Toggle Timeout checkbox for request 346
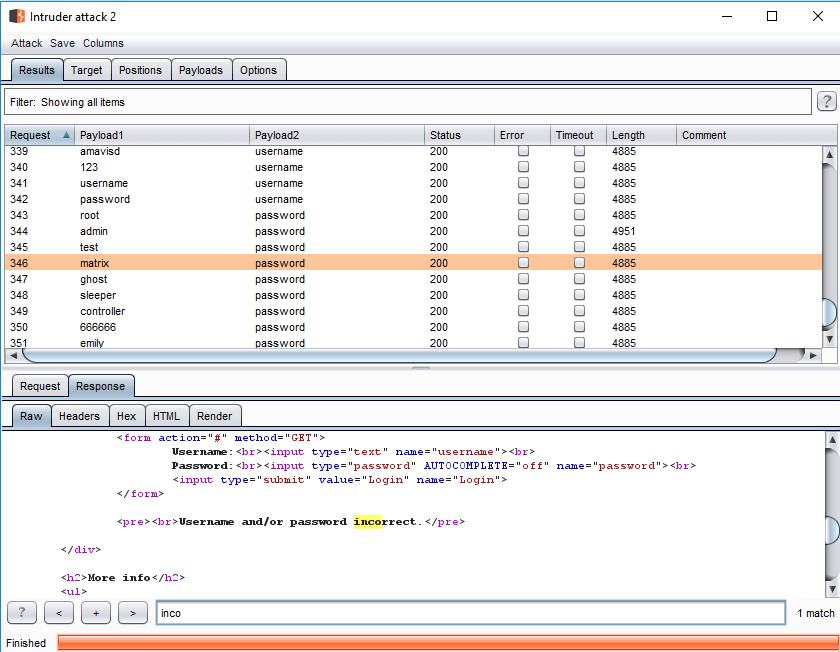This screenshot has height=652, width=840. point(579,263)
